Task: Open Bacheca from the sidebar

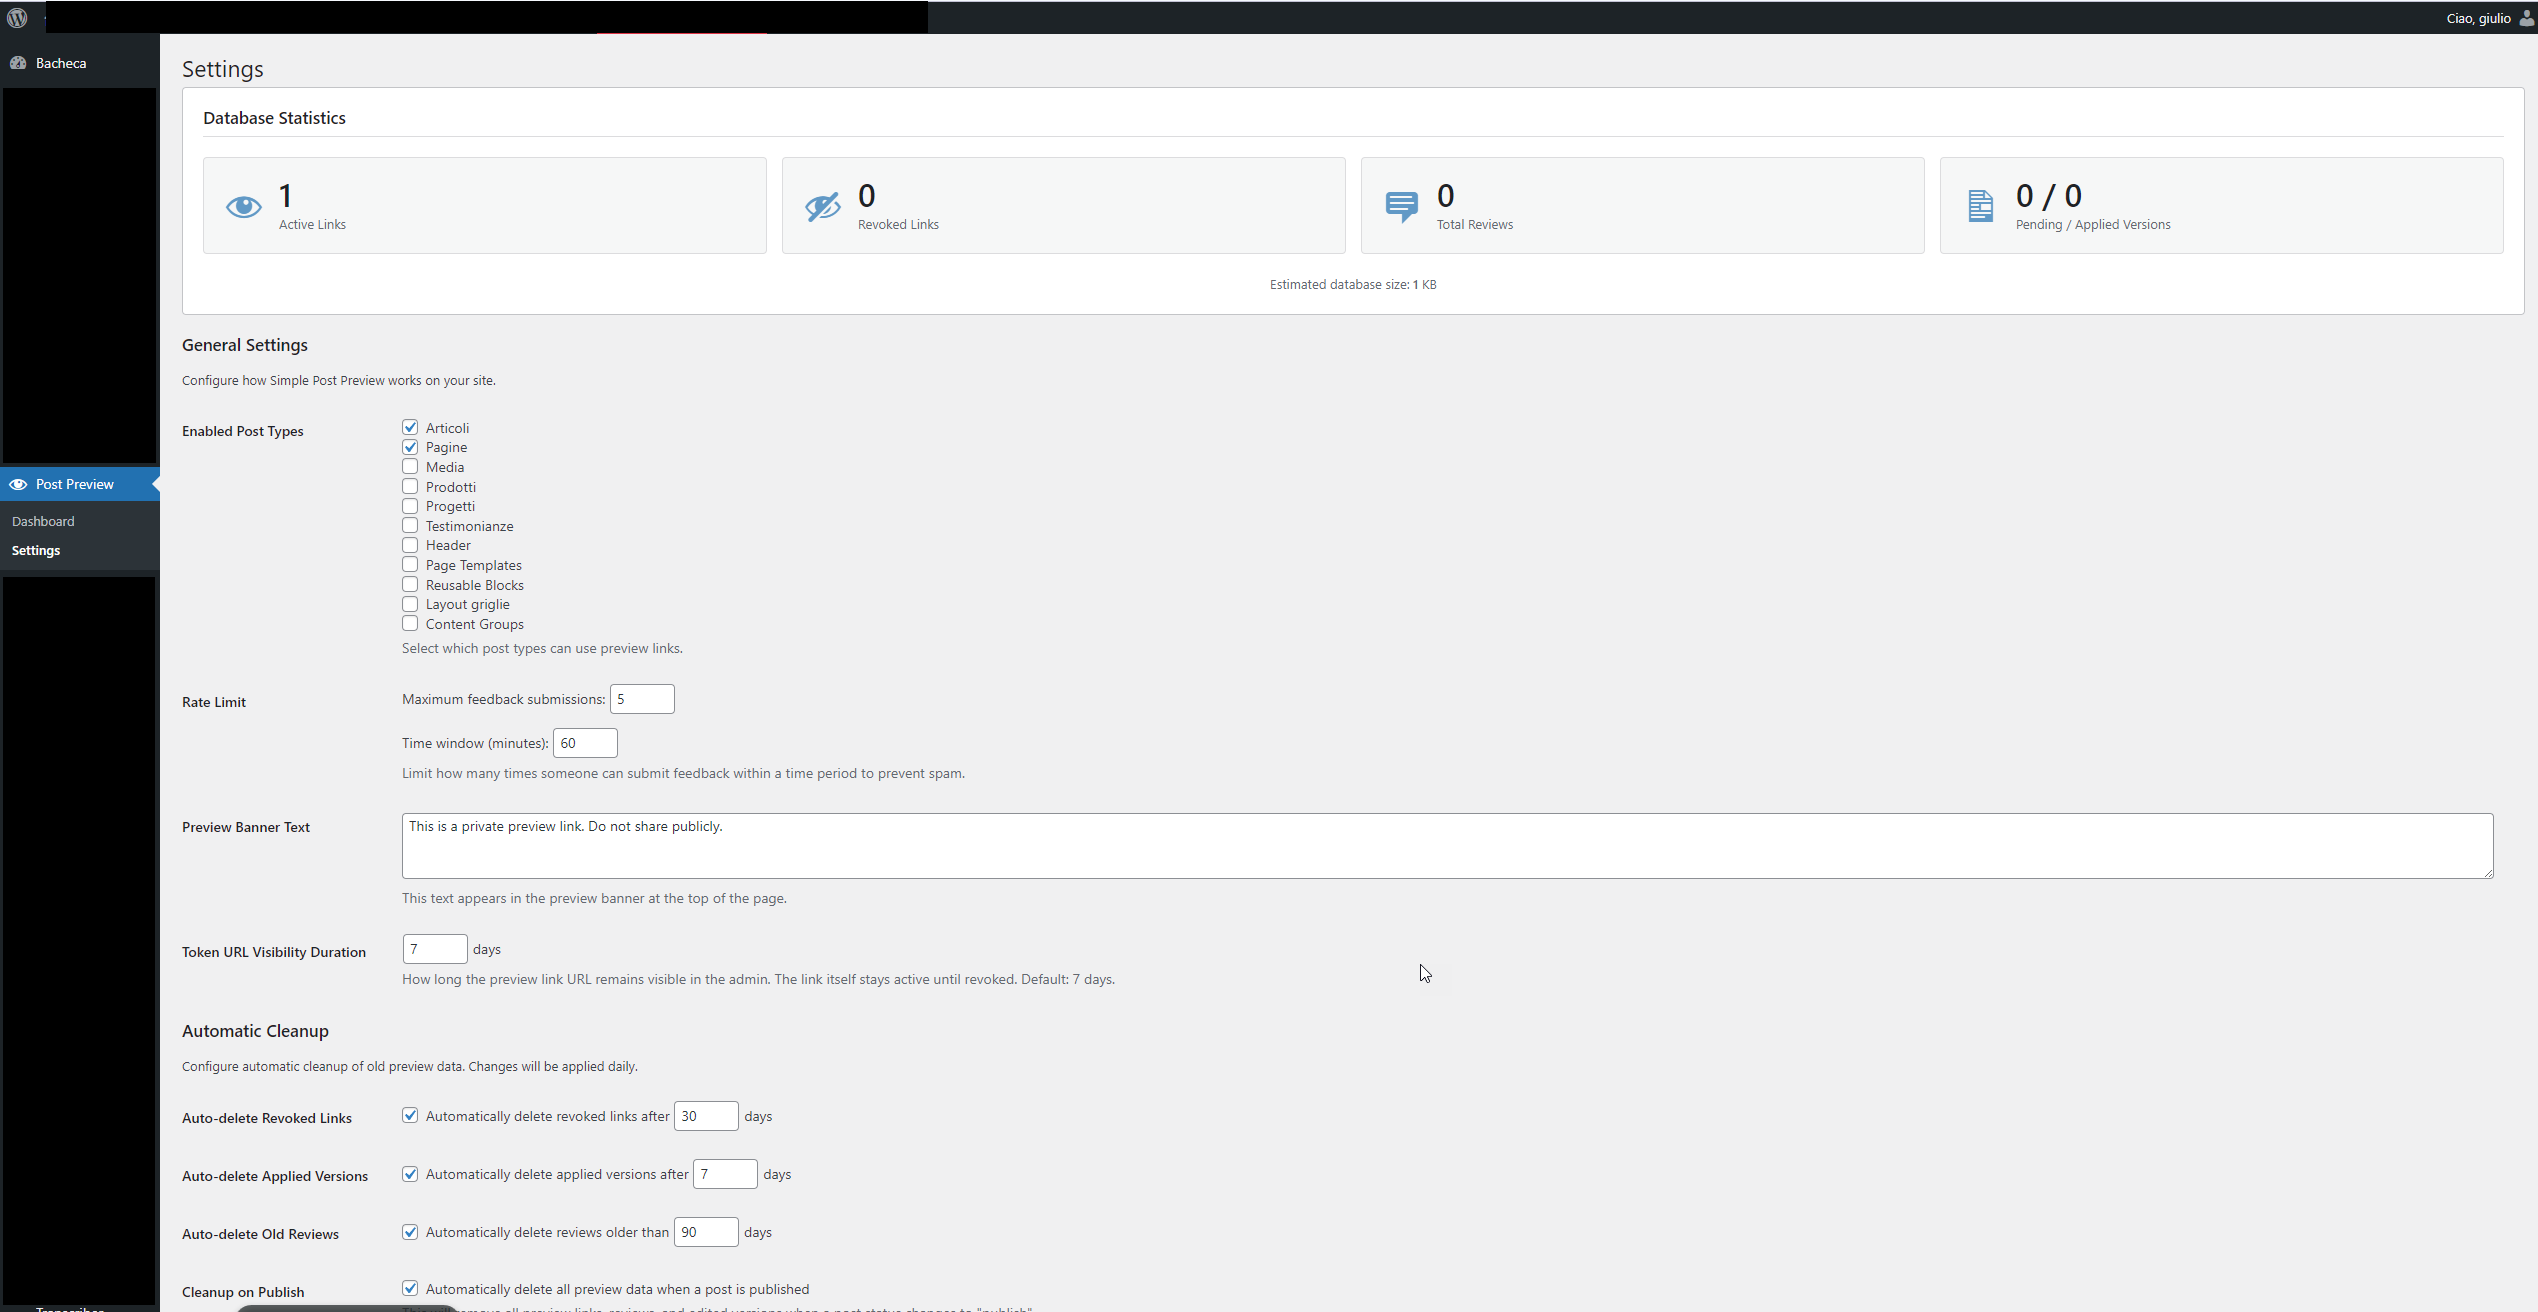Action: point(61,62)
